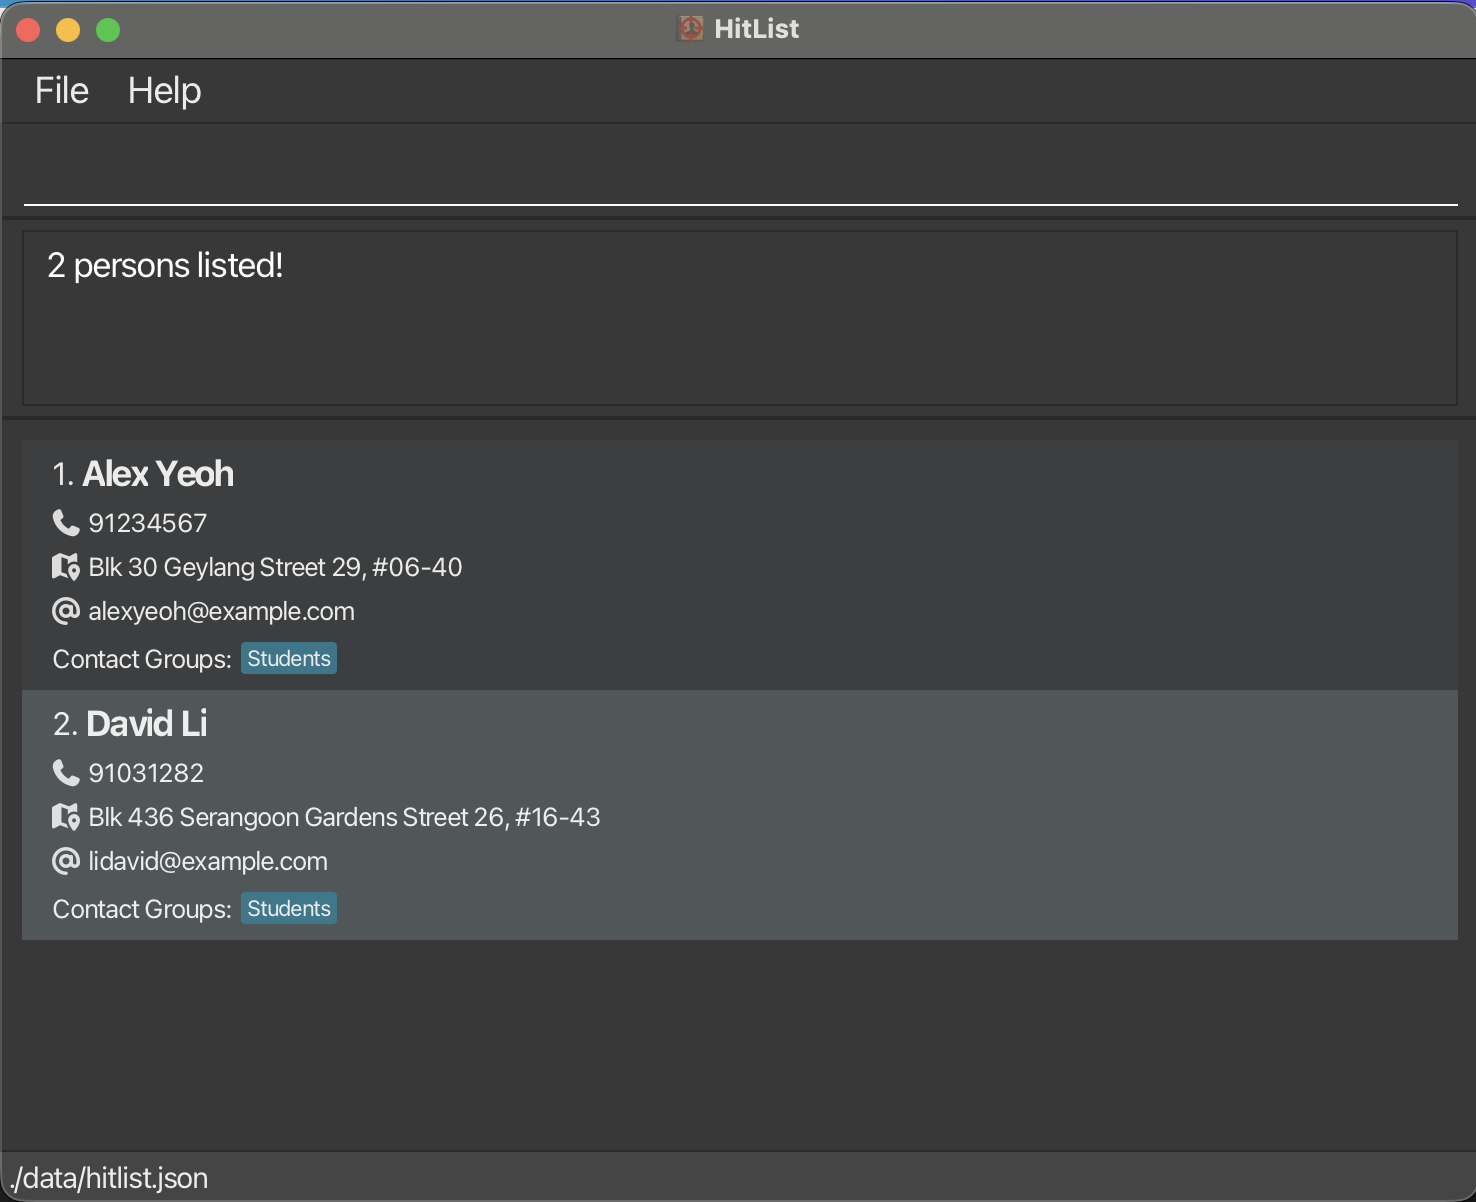Click the yellow minimize window button
The width and height of the screenshot is (1476, 1202).
pyautogui.click(x=68, y=30)
